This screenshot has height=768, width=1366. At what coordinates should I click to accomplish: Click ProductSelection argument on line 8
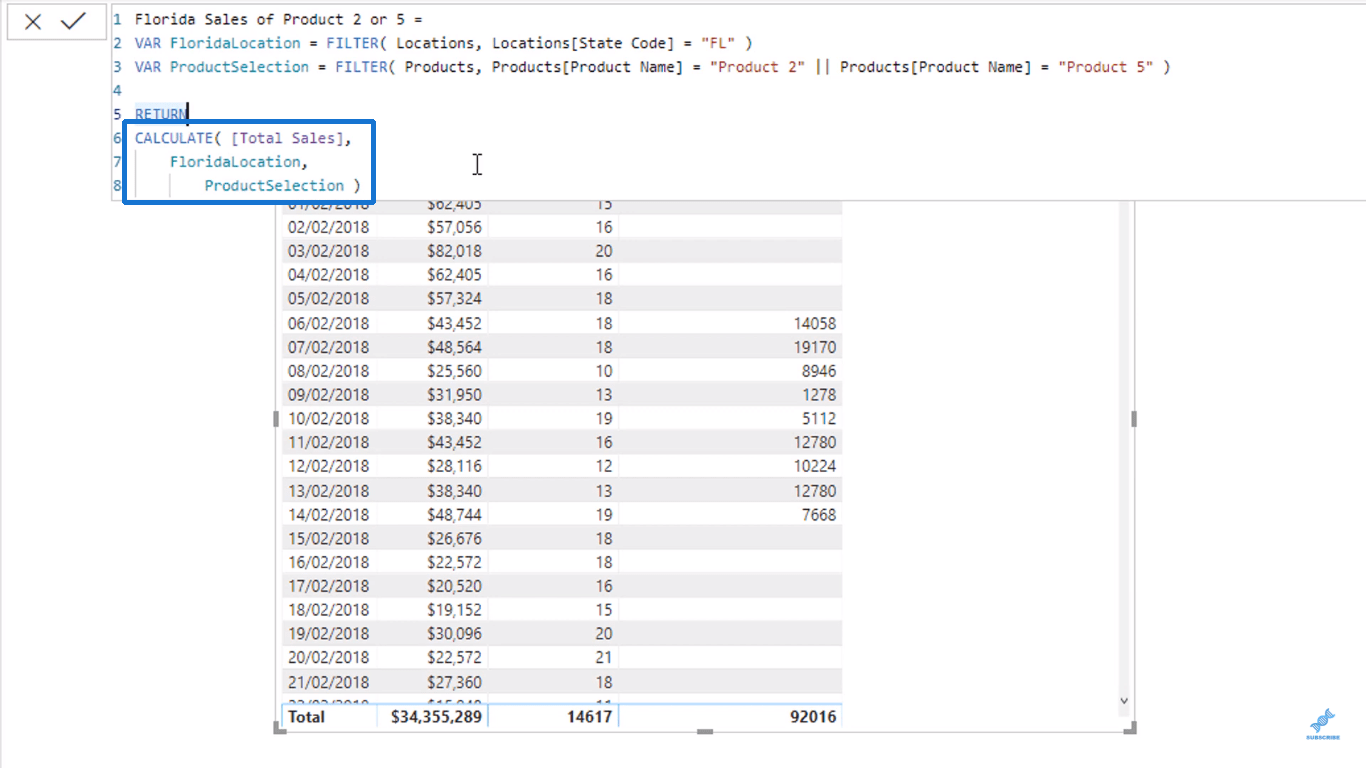(x=274, y=185)
